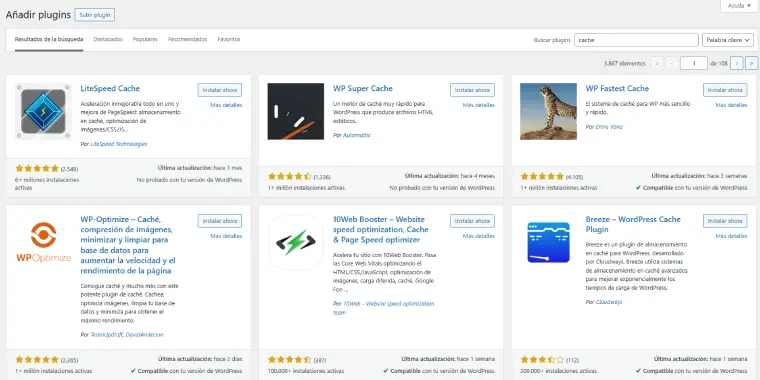
Task: Click the Subir plugin button
Action: tap(95, 15)
